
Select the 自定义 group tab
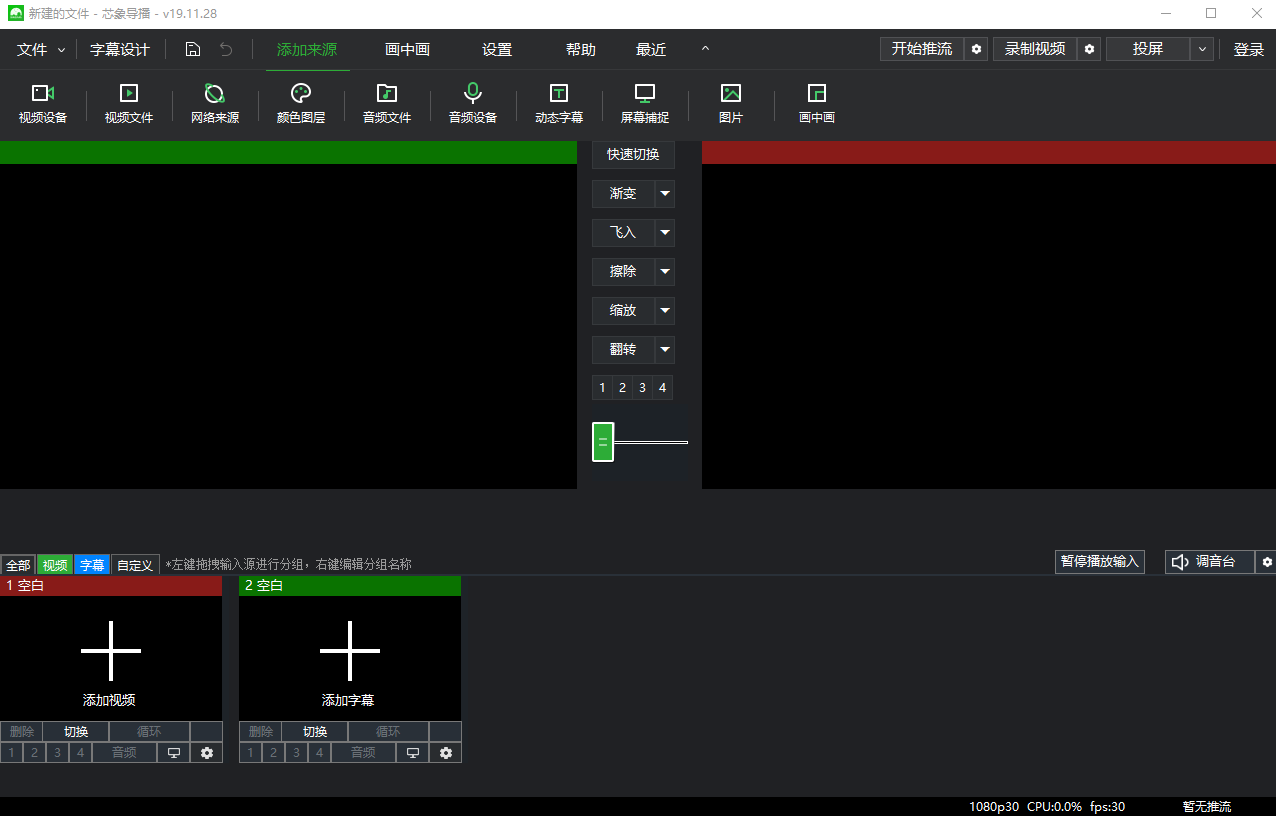tap(135, 565)
